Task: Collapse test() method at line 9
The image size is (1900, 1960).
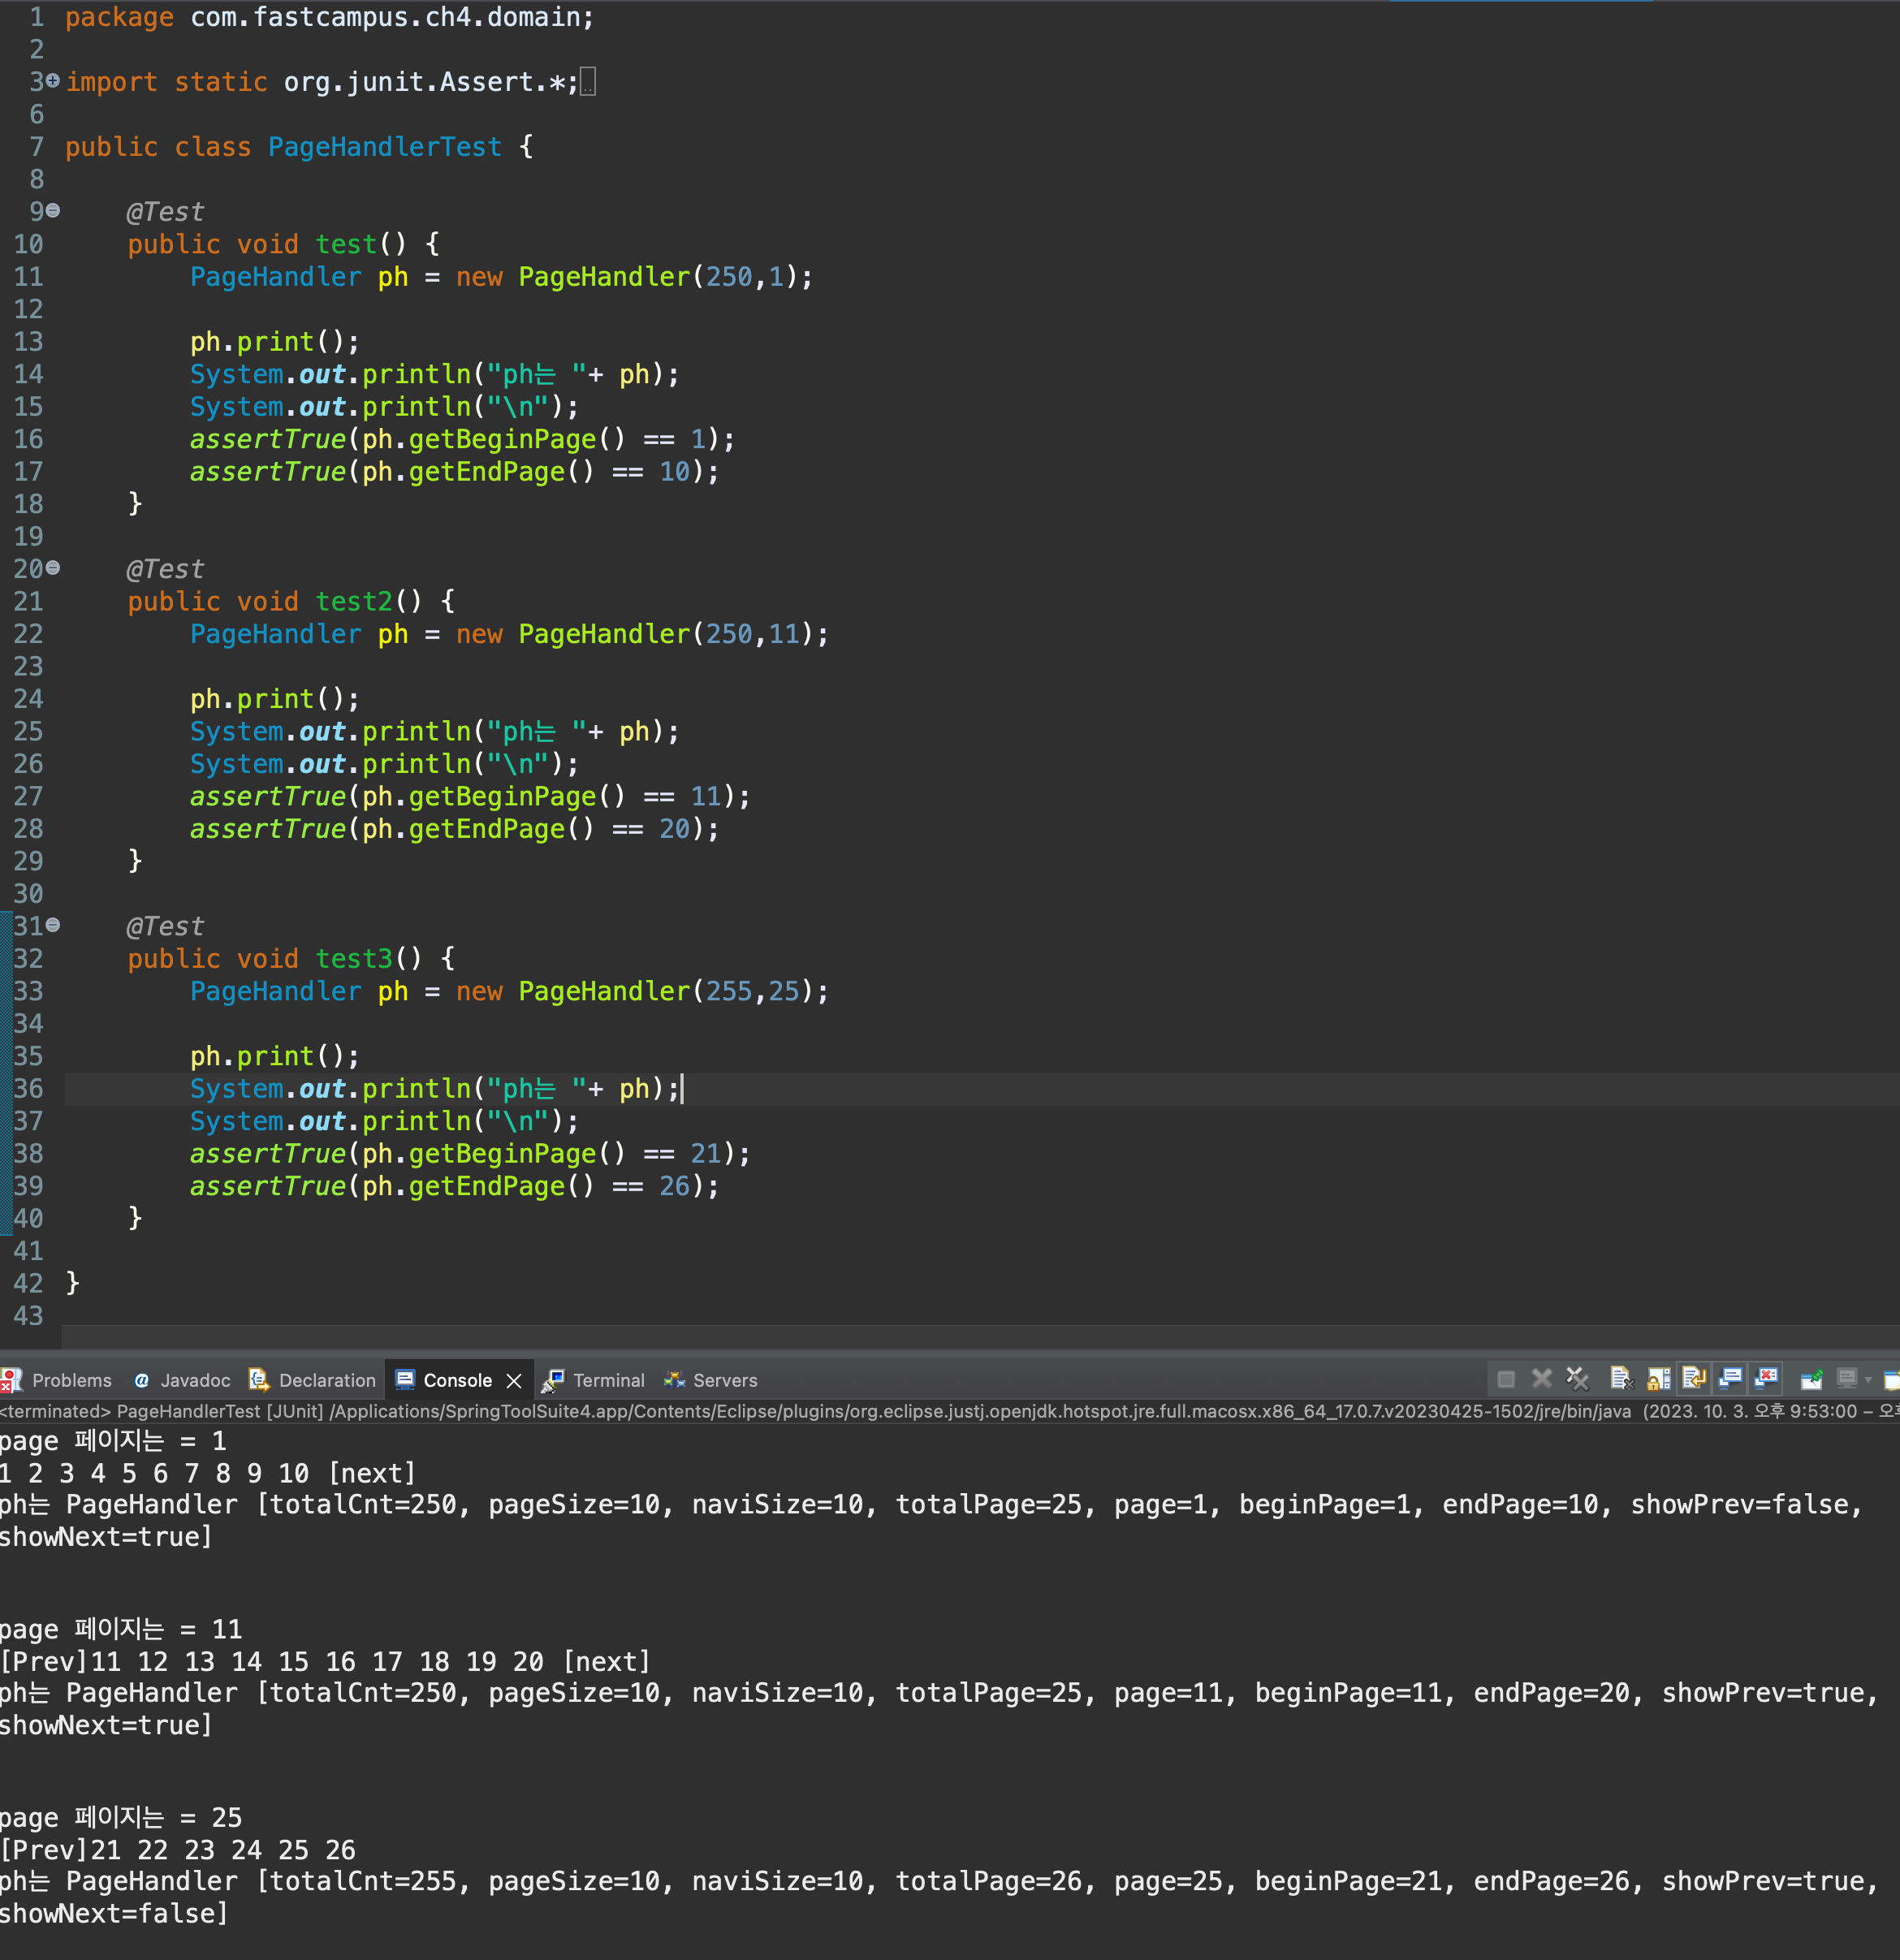Action: tap(53, 210)
